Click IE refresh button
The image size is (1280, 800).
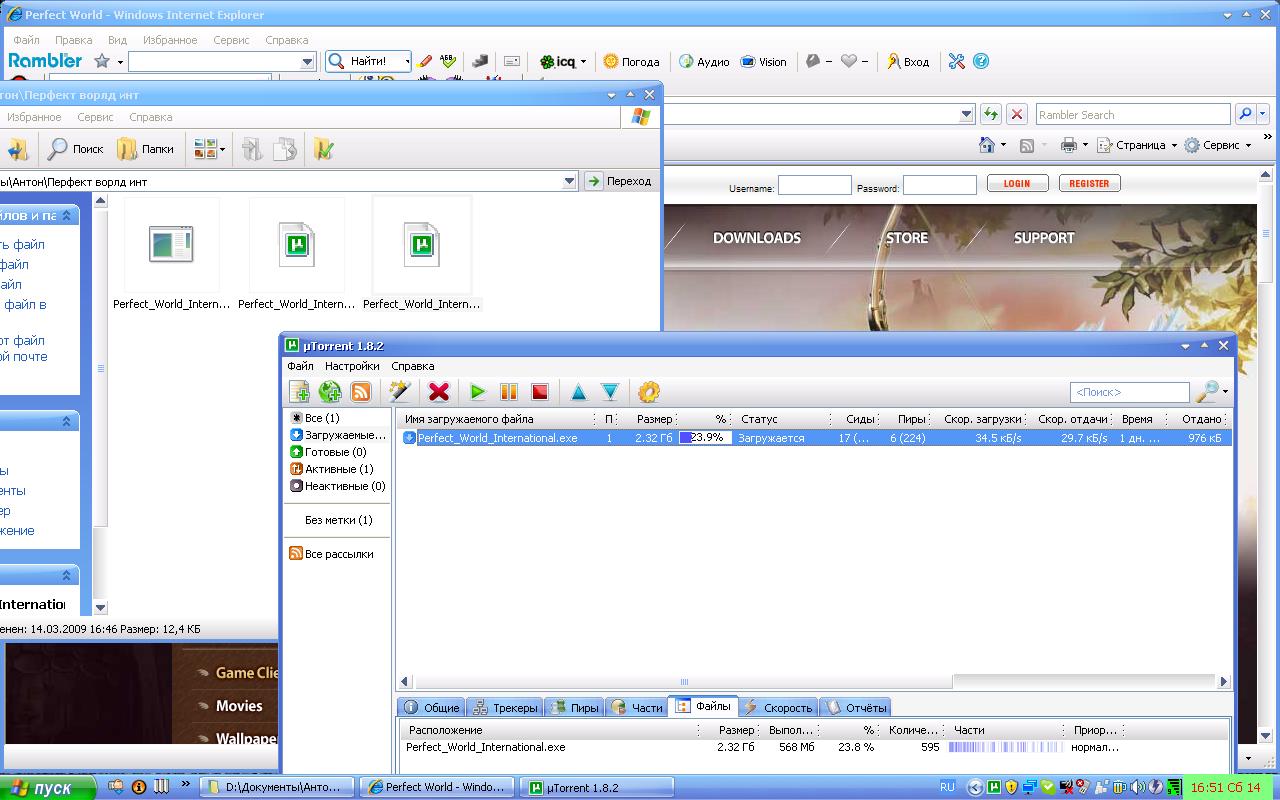point(990,114)
